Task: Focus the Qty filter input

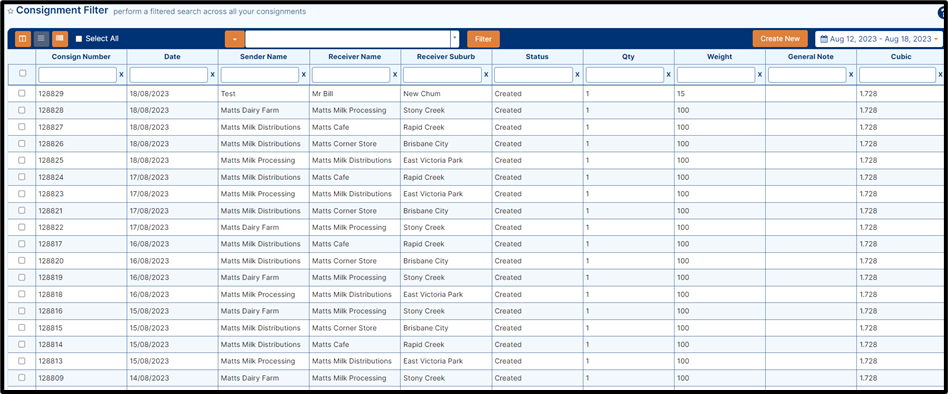Action: tap(625, 75)
